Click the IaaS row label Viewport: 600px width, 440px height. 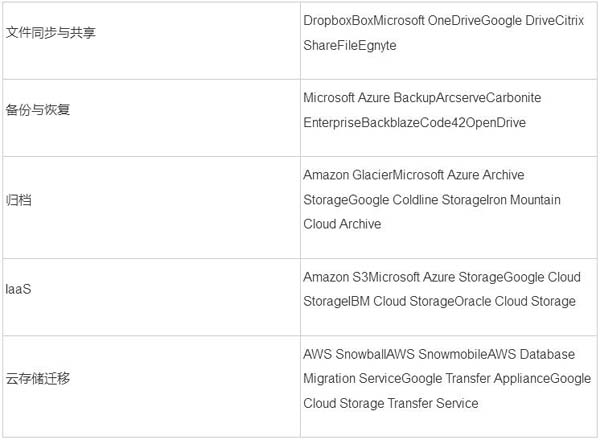19,289
